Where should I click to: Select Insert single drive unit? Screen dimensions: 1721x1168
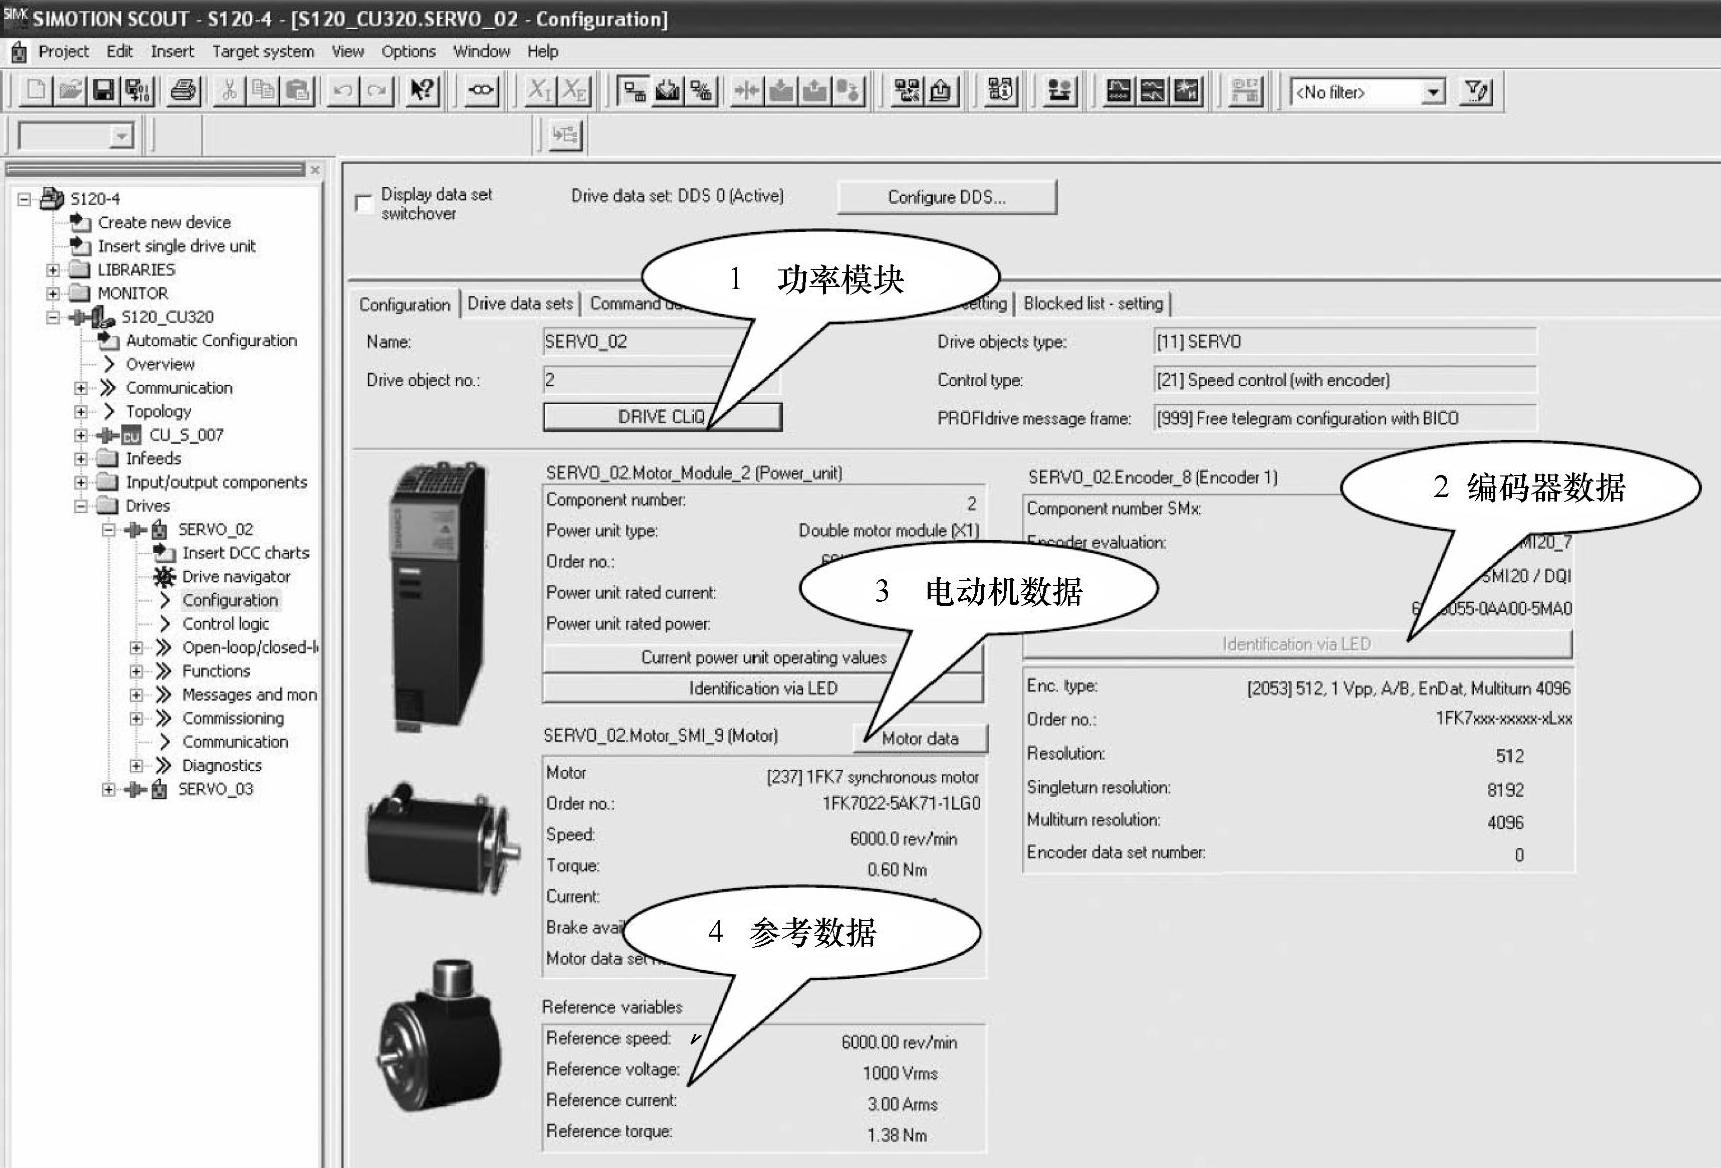pyautogui.click(x=176, y=246)
